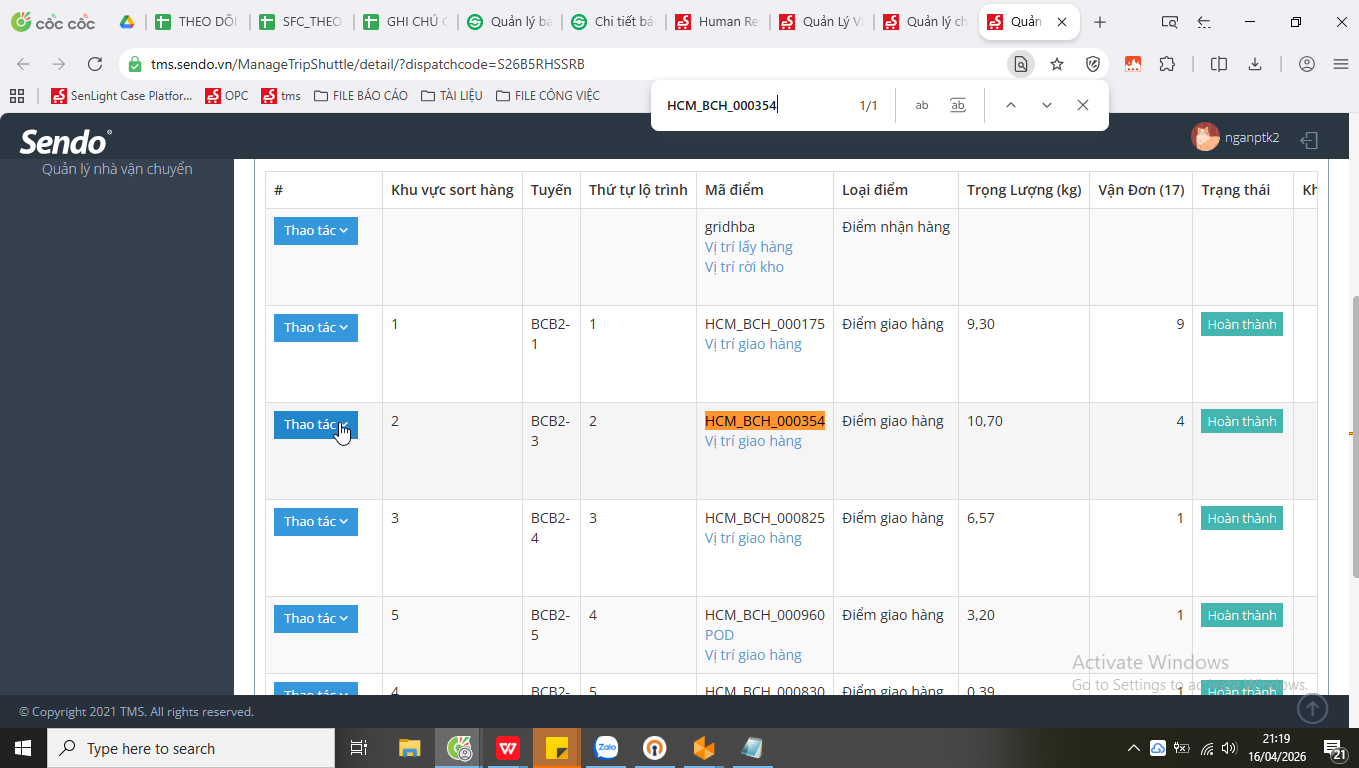Go to the next find match
The width and height of the screenshot is (1359, 768).
[x=1047, y=105]
